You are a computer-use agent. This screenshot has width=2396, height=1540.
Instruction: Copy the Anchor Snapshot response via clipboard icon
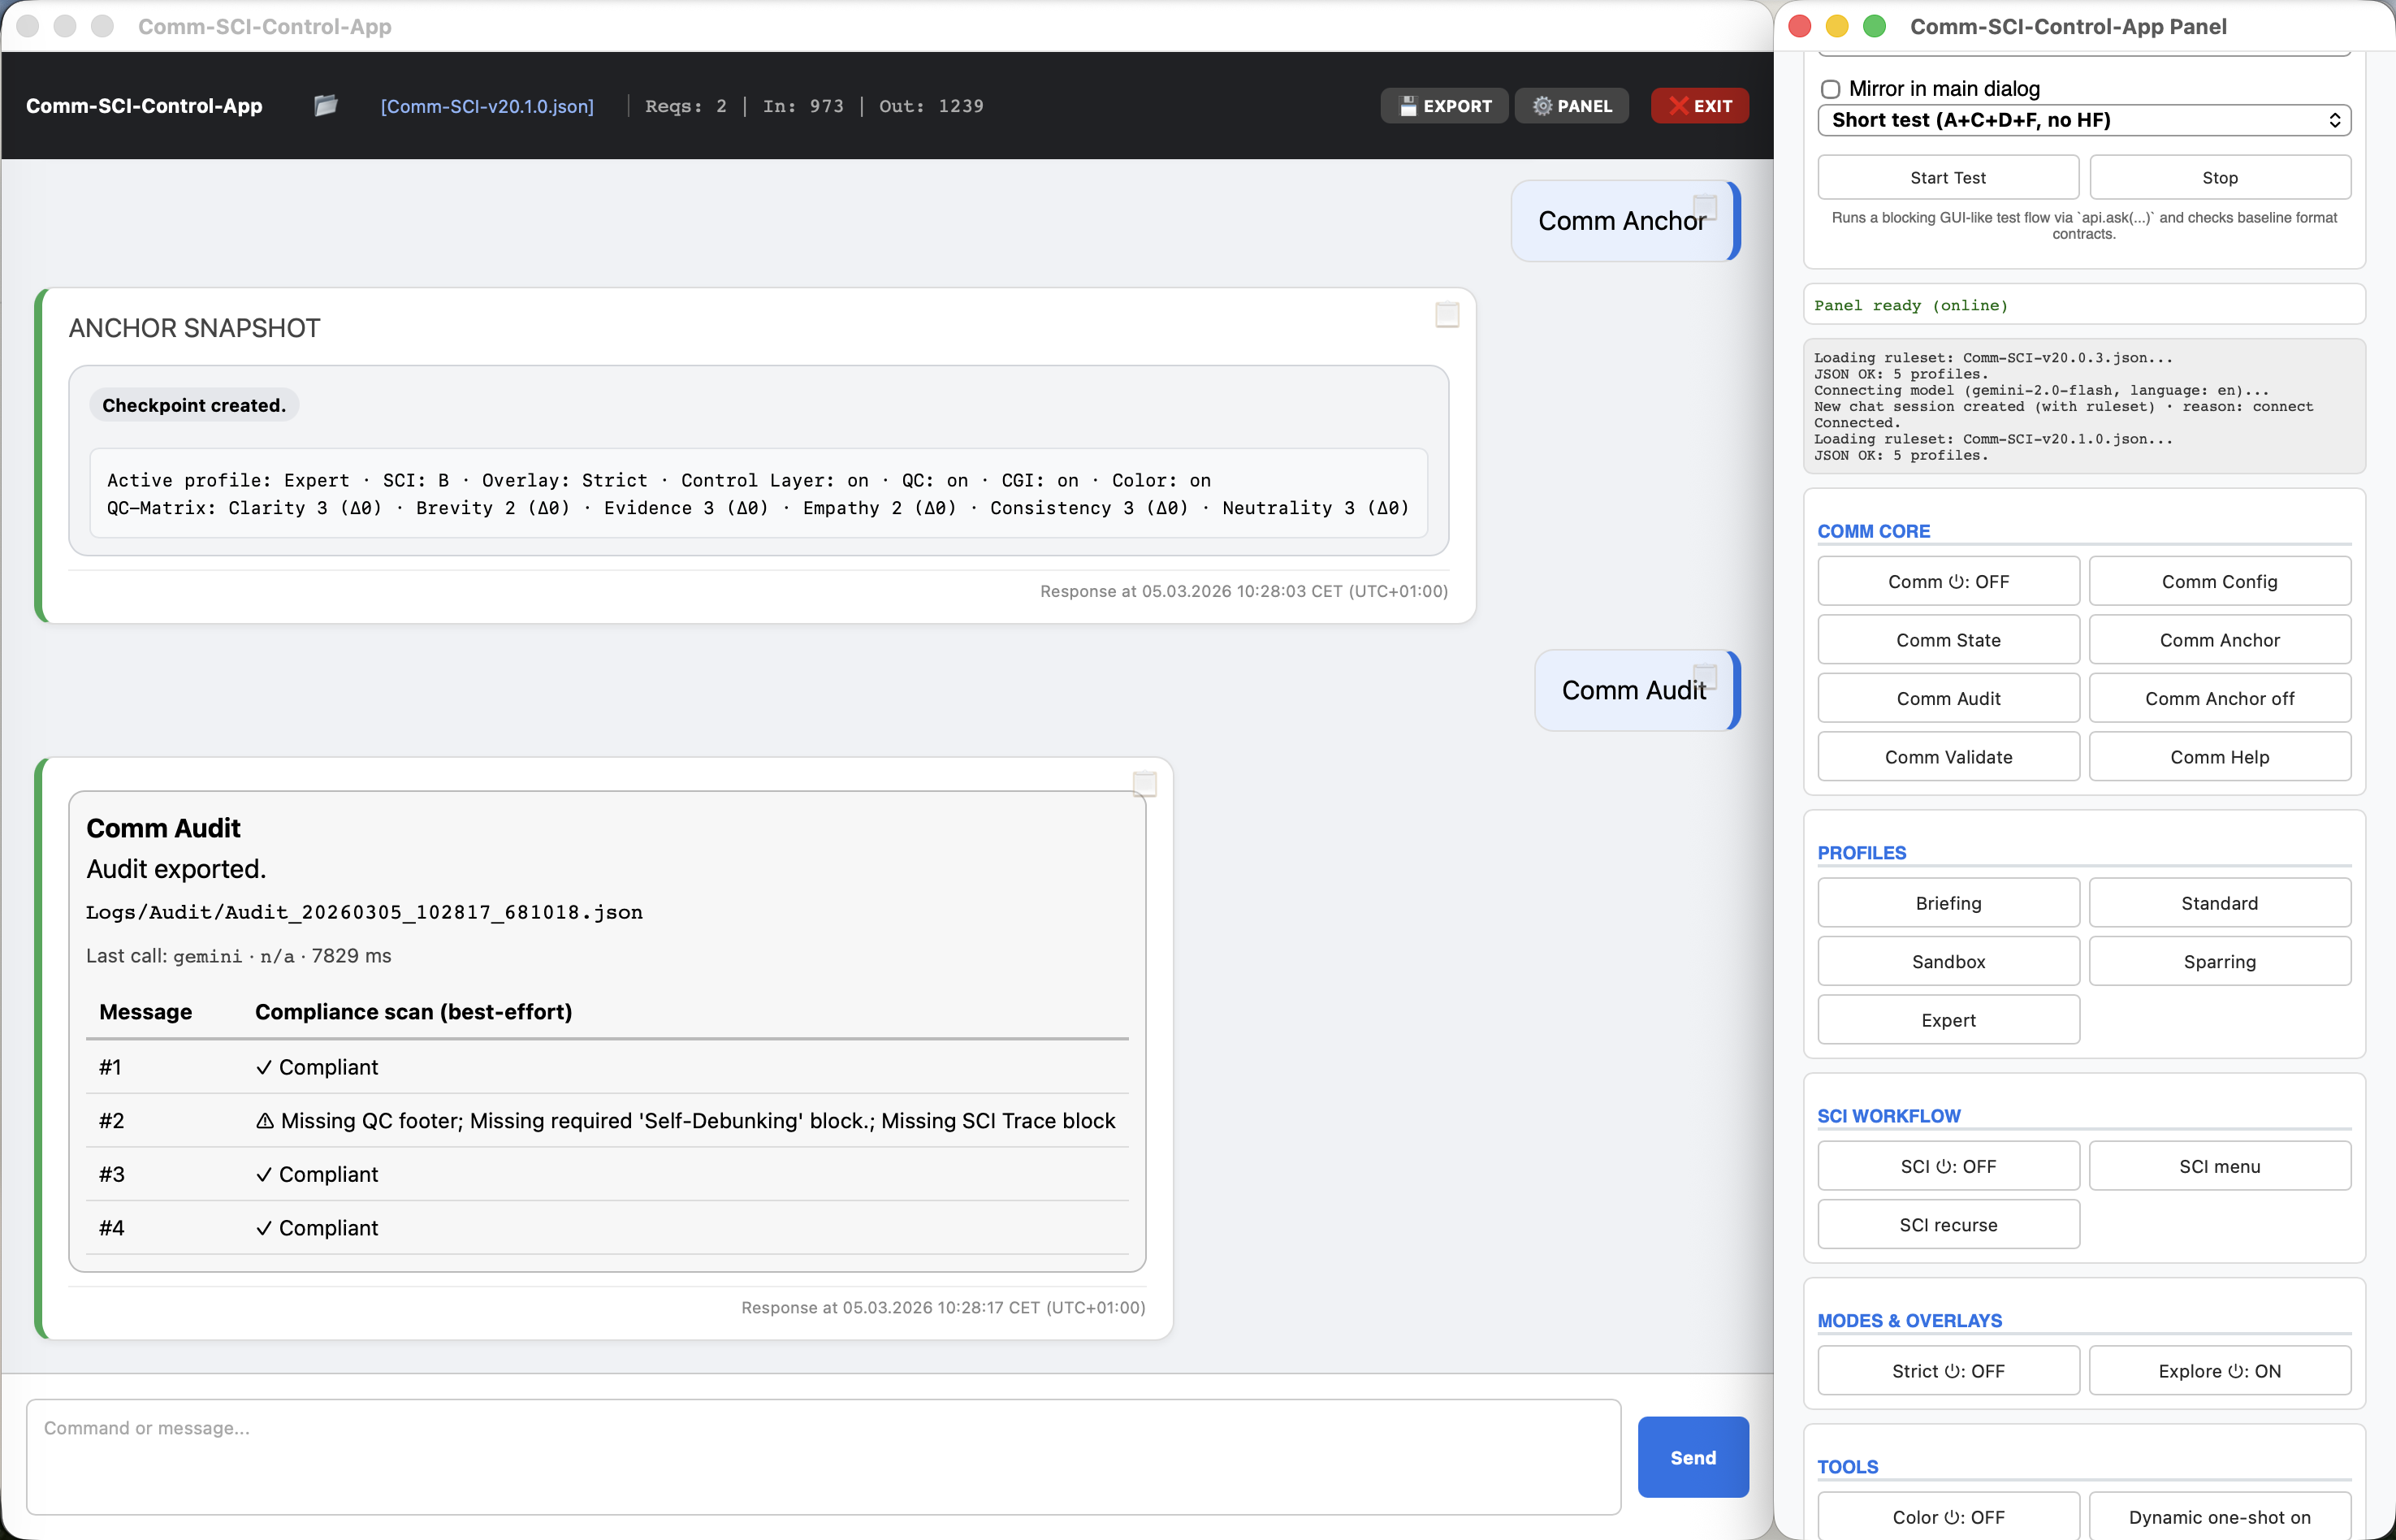[1446, 315]
